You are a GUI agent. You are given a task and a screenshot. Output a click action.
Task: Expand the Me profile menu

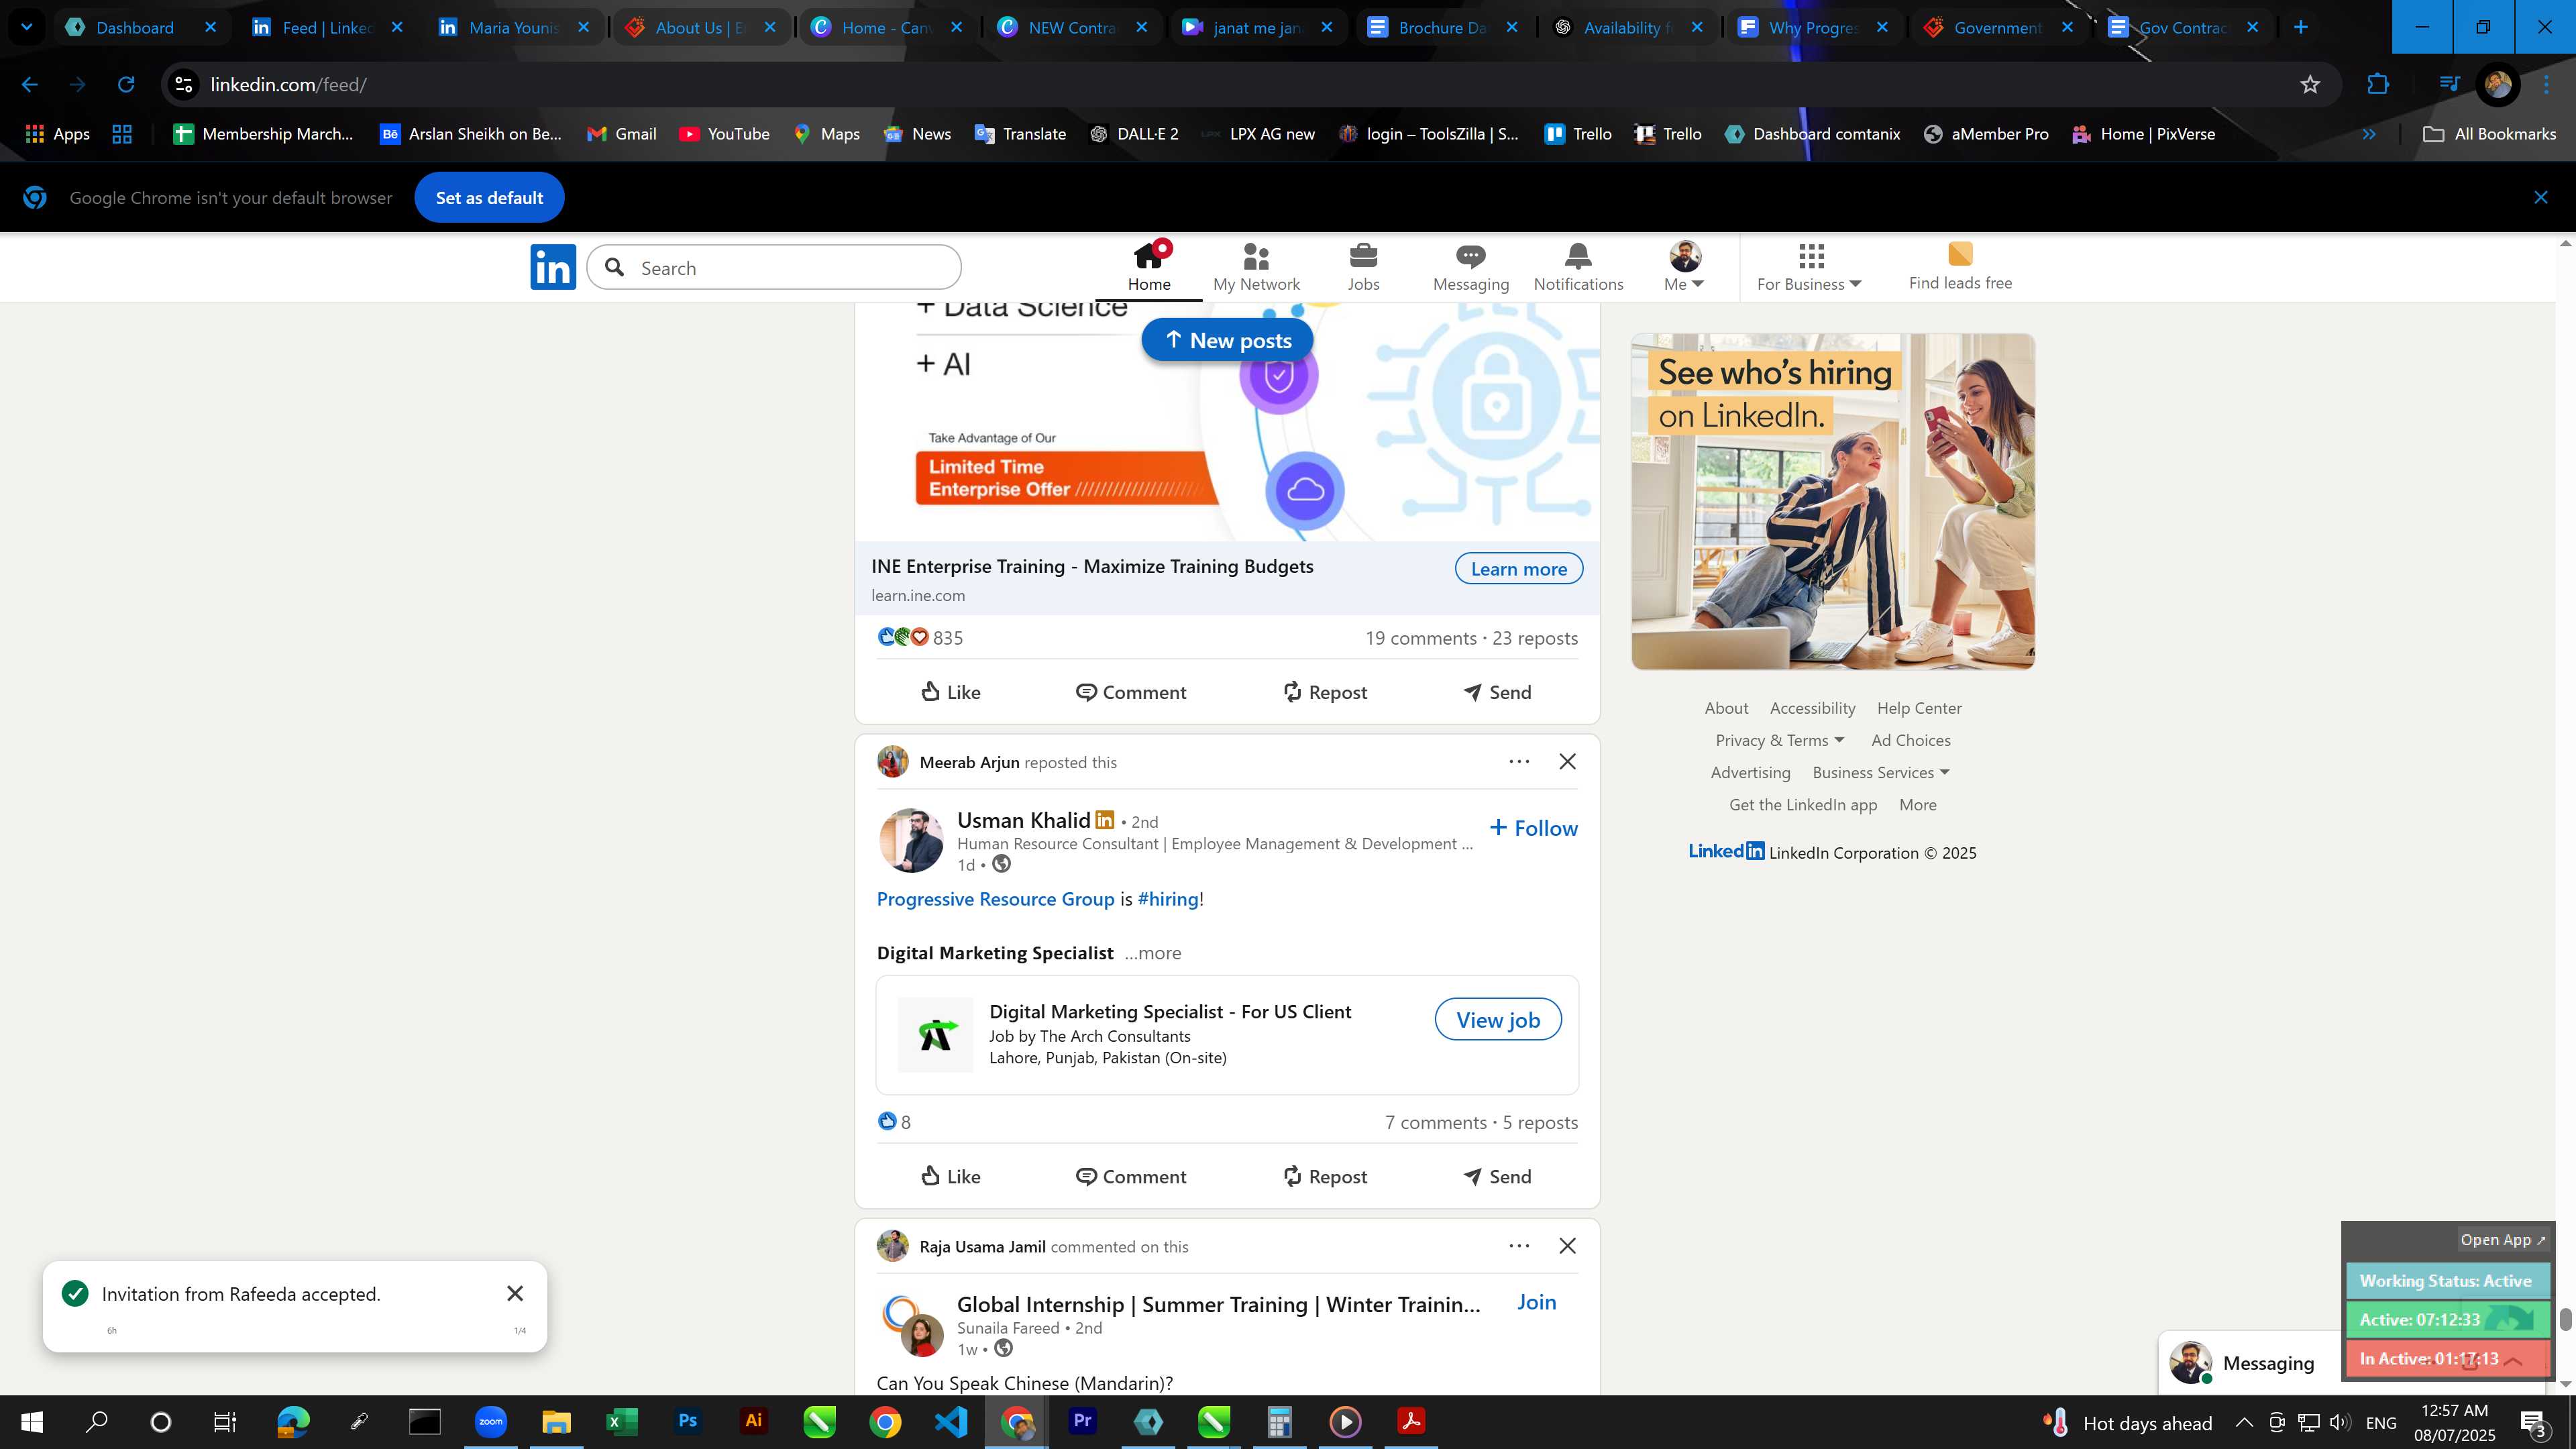(1684, 267)
